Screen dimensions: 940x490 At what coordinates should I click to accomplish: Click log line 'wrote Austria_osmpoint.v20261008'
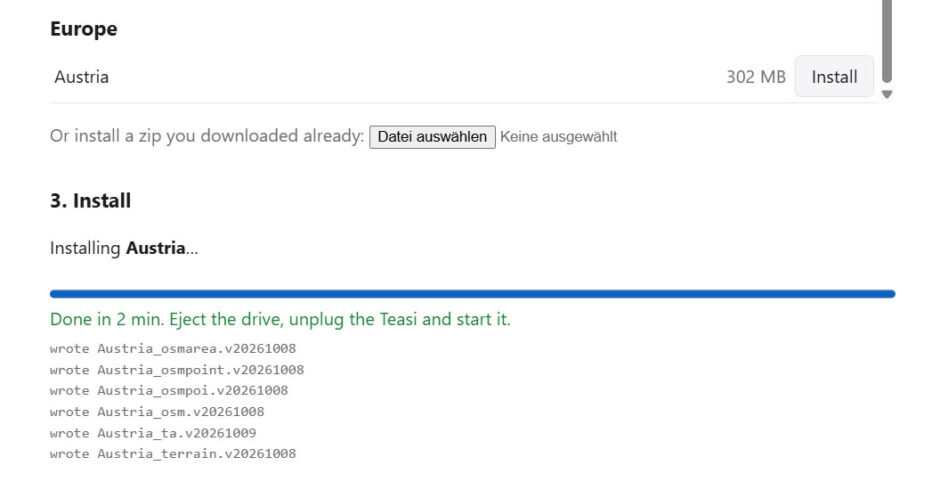pos(177,369)
